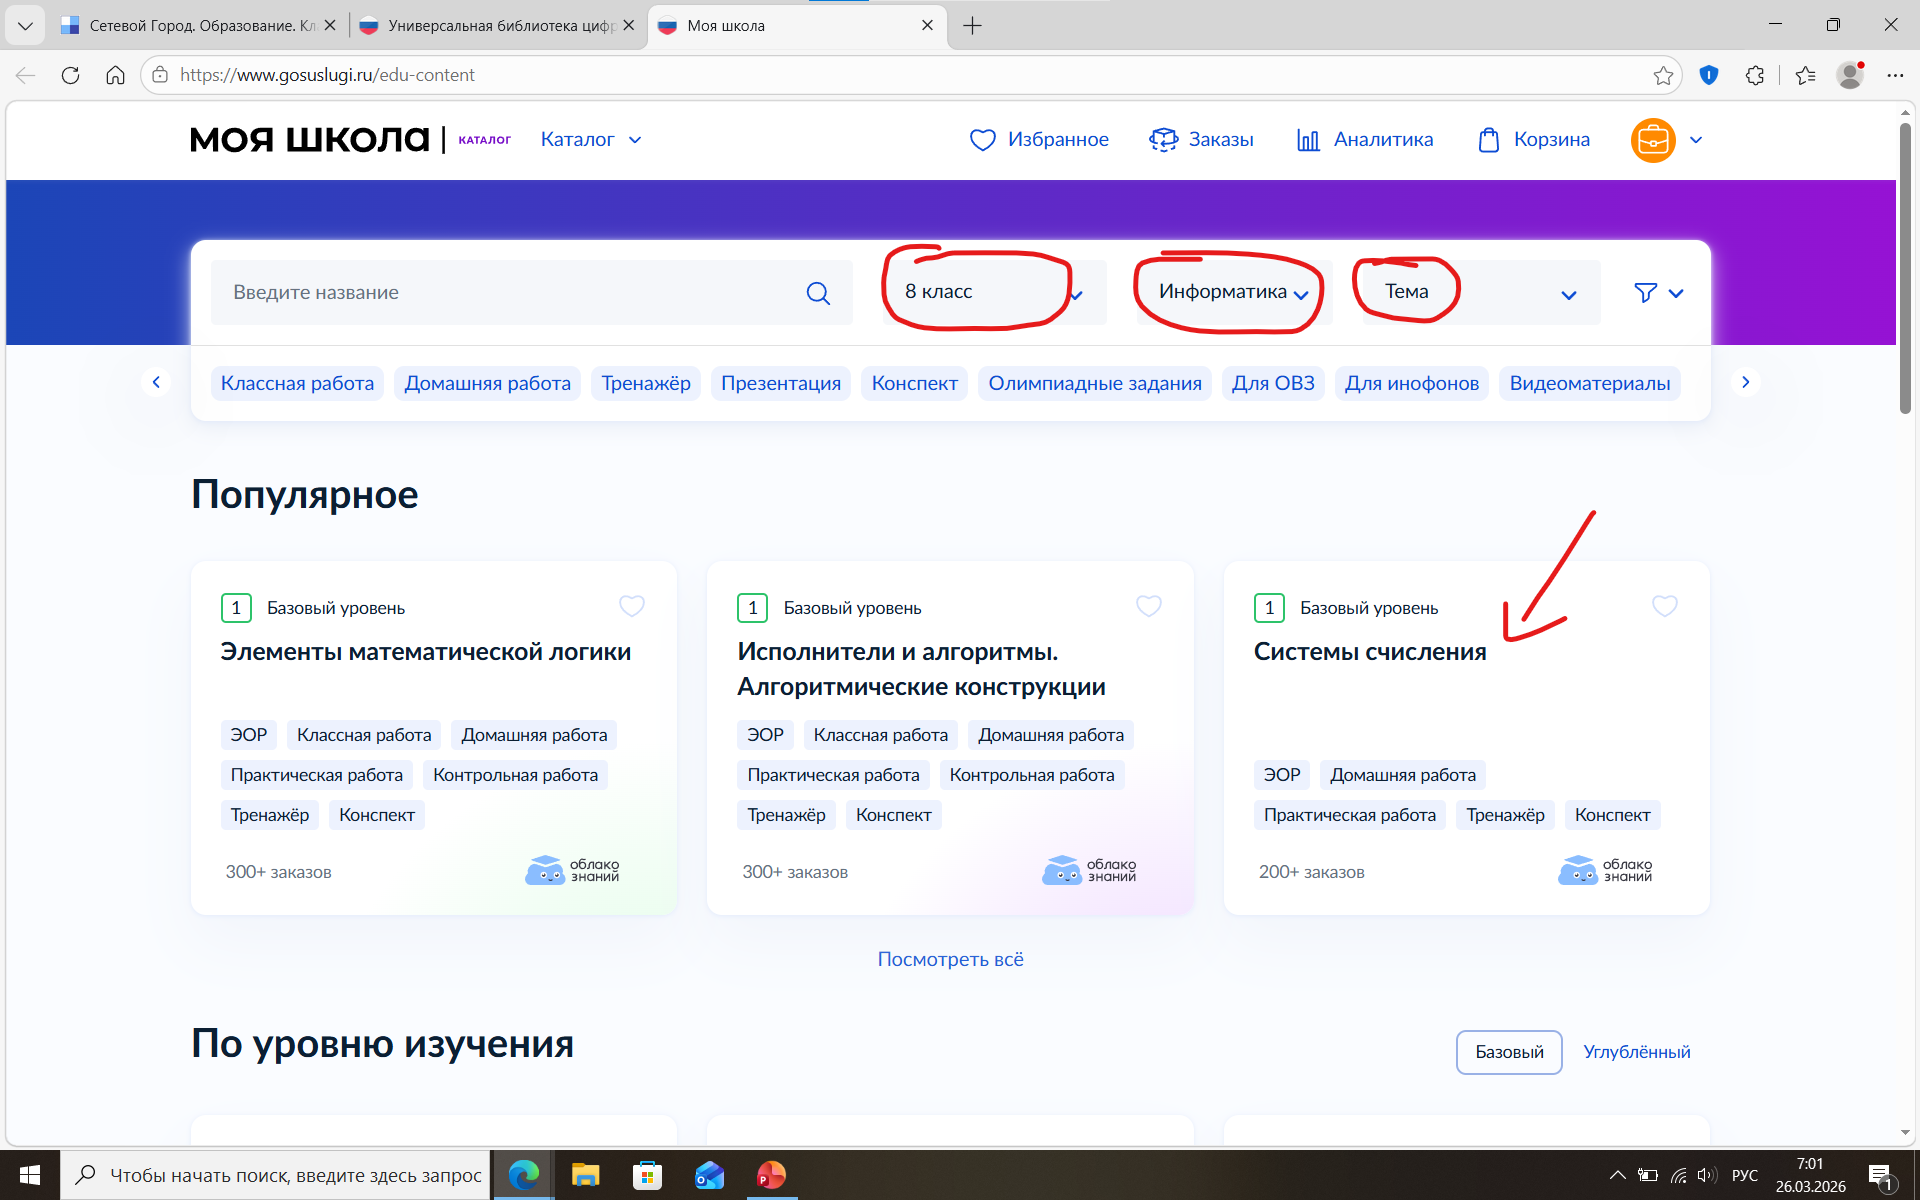Expand the 8 класс dropdown
Viewport: 1920px width, 1200px height.
[x=994, y=292]
